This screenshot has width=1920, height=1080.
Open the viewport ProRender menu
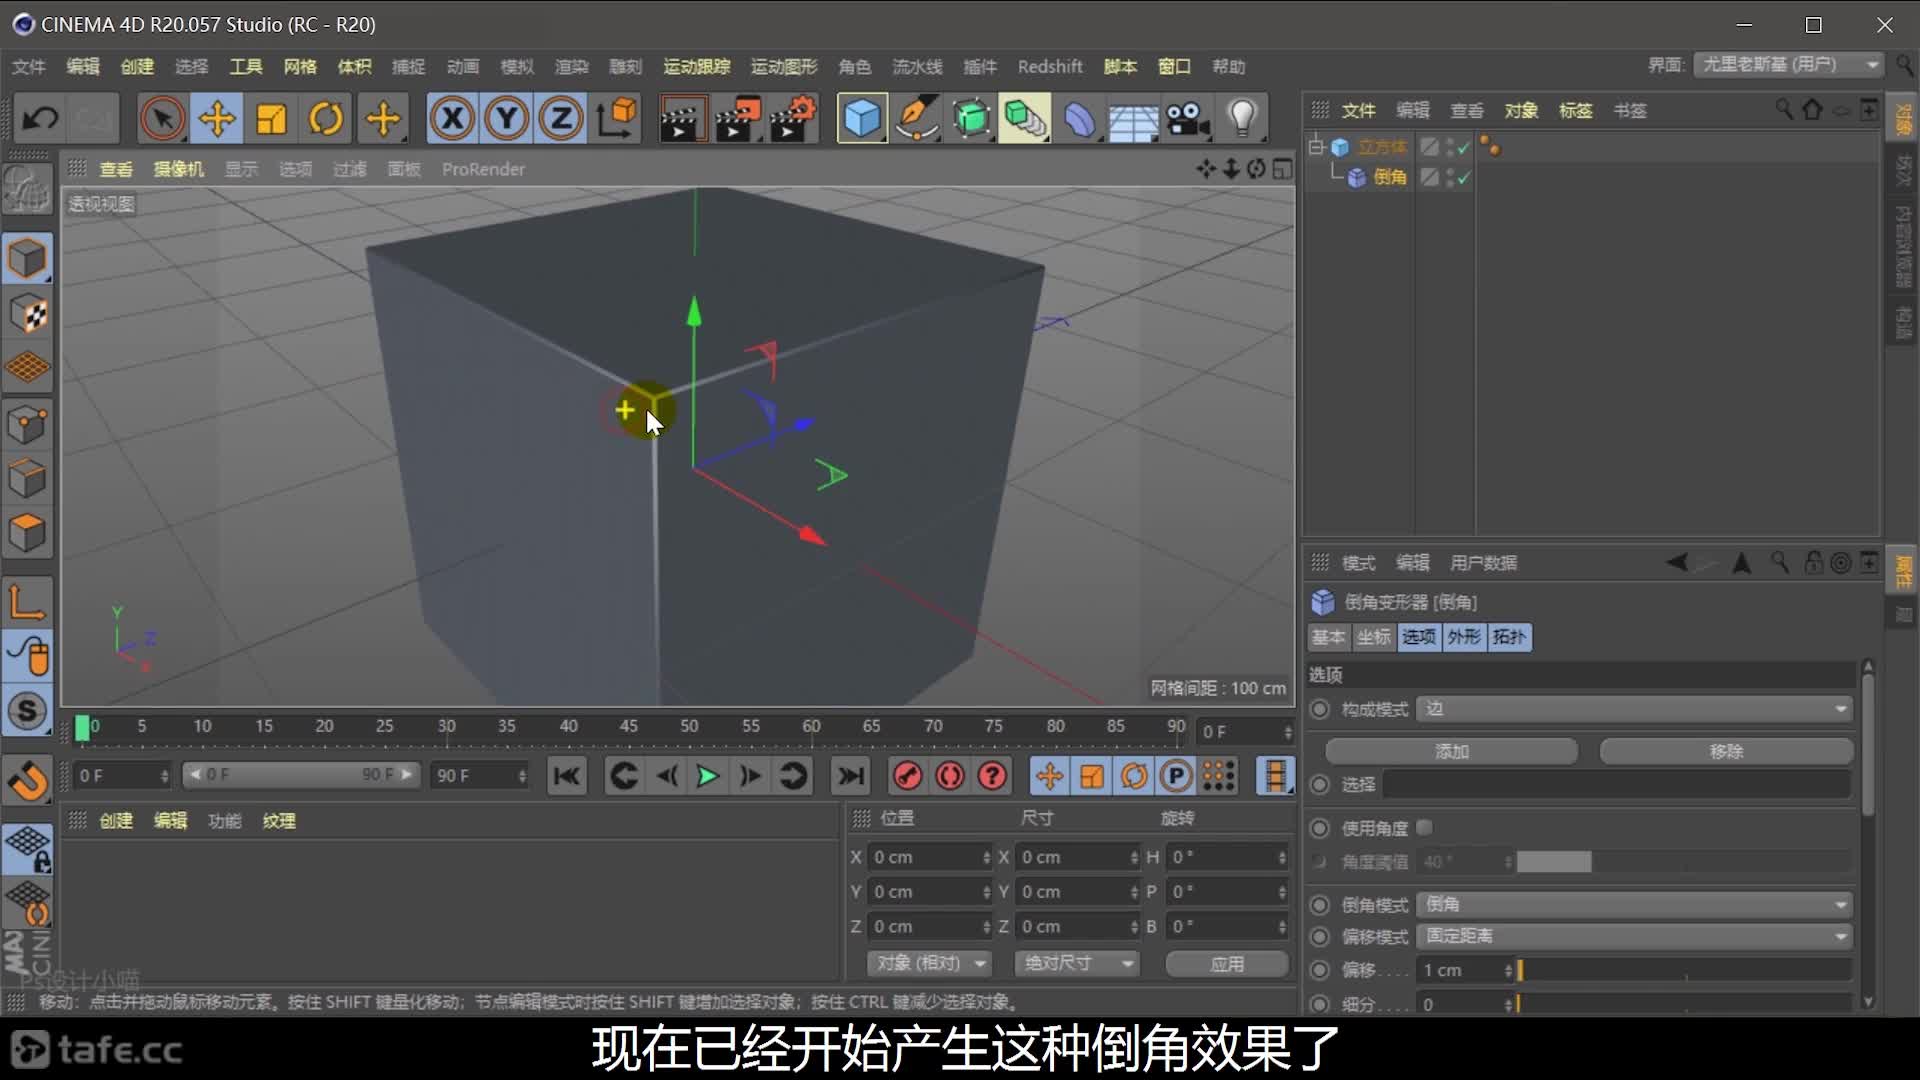[x=483, y=169]
